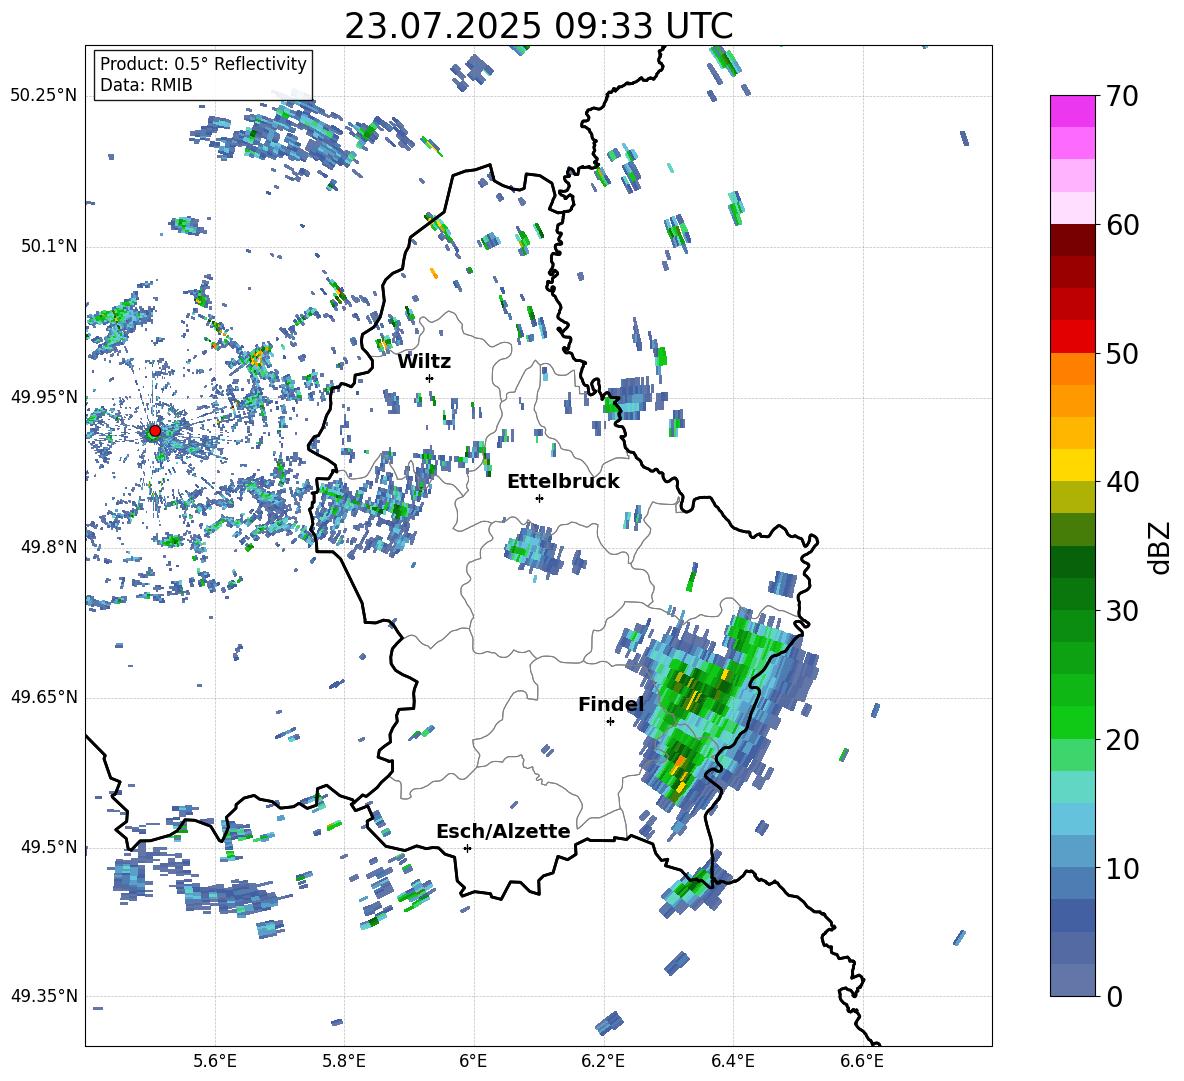The width and height of the screenshot is (1184, 1081).
Task: Click the colorbar tick label 60
Action: pyautogui.click(x=1122, y=225)
